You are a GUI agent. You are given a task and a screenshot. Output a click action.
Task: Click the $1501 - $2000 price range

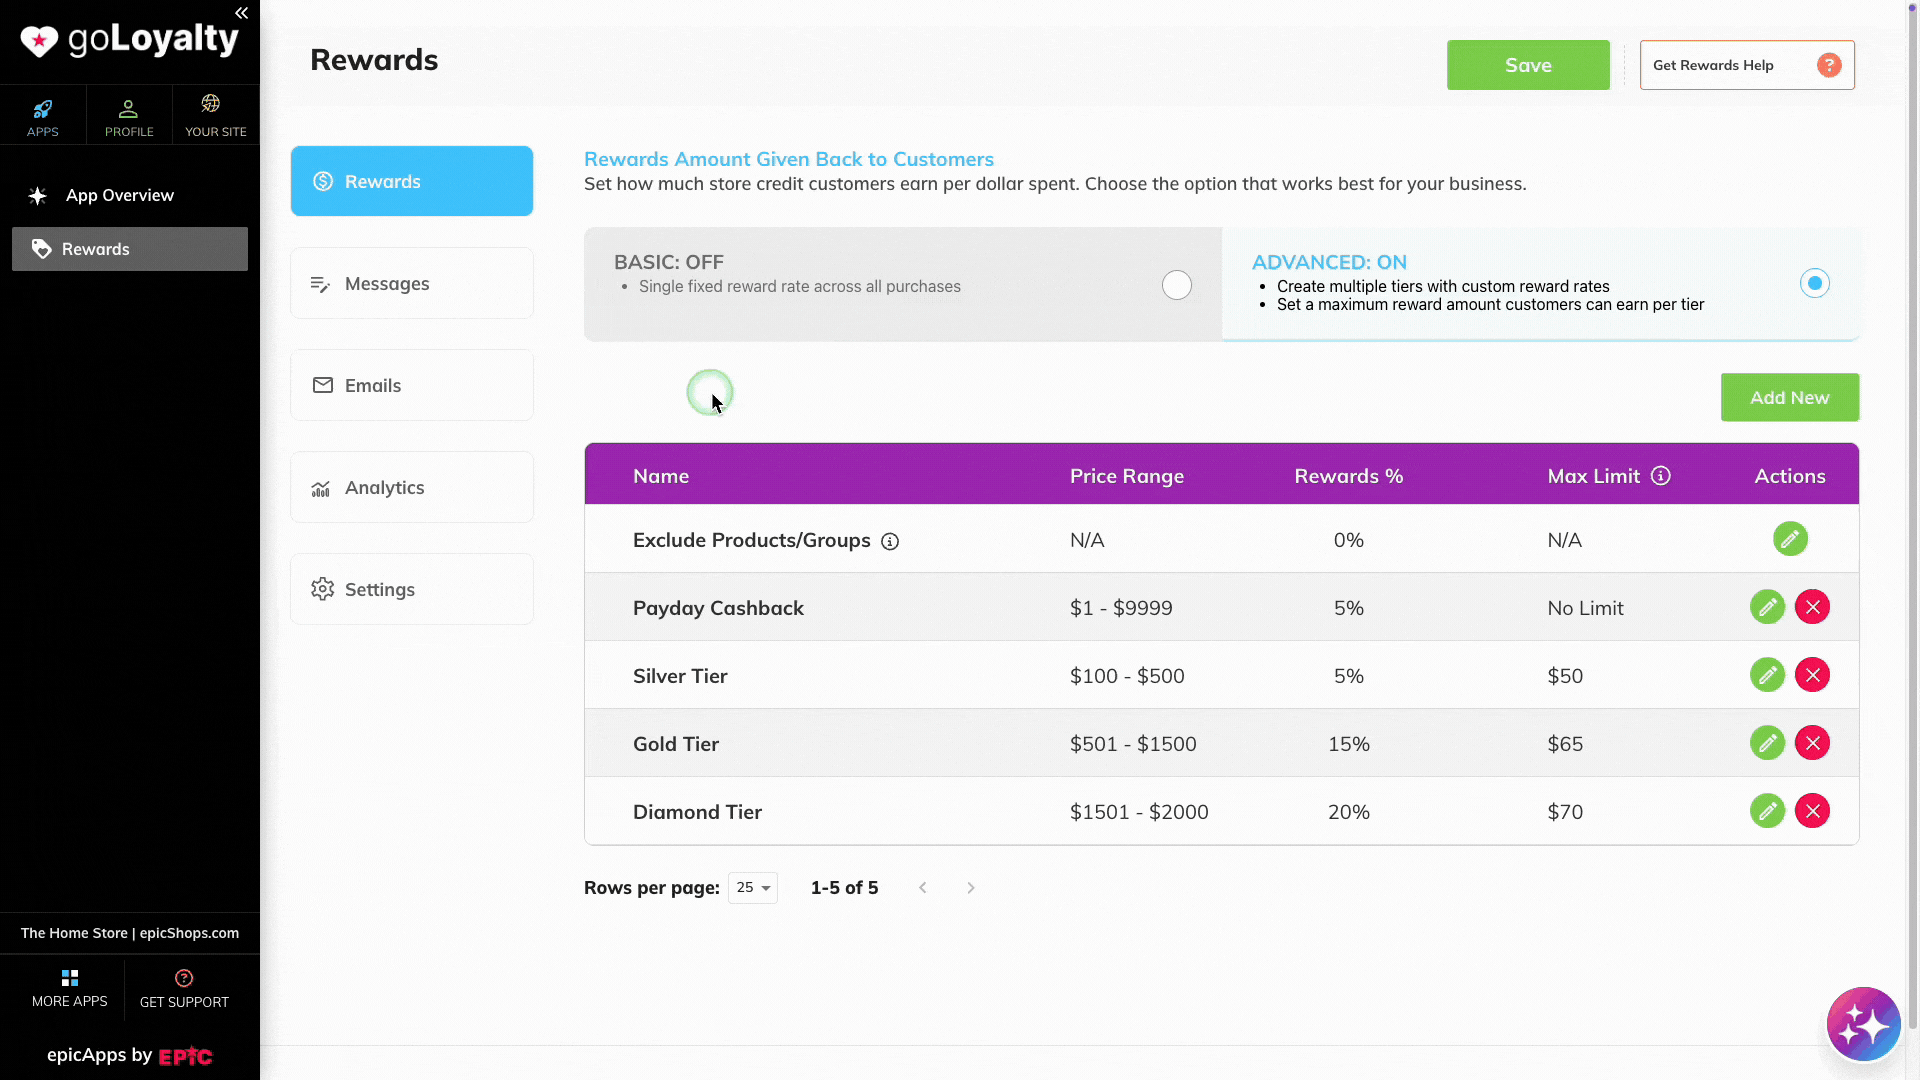(x=1139, y=812)
